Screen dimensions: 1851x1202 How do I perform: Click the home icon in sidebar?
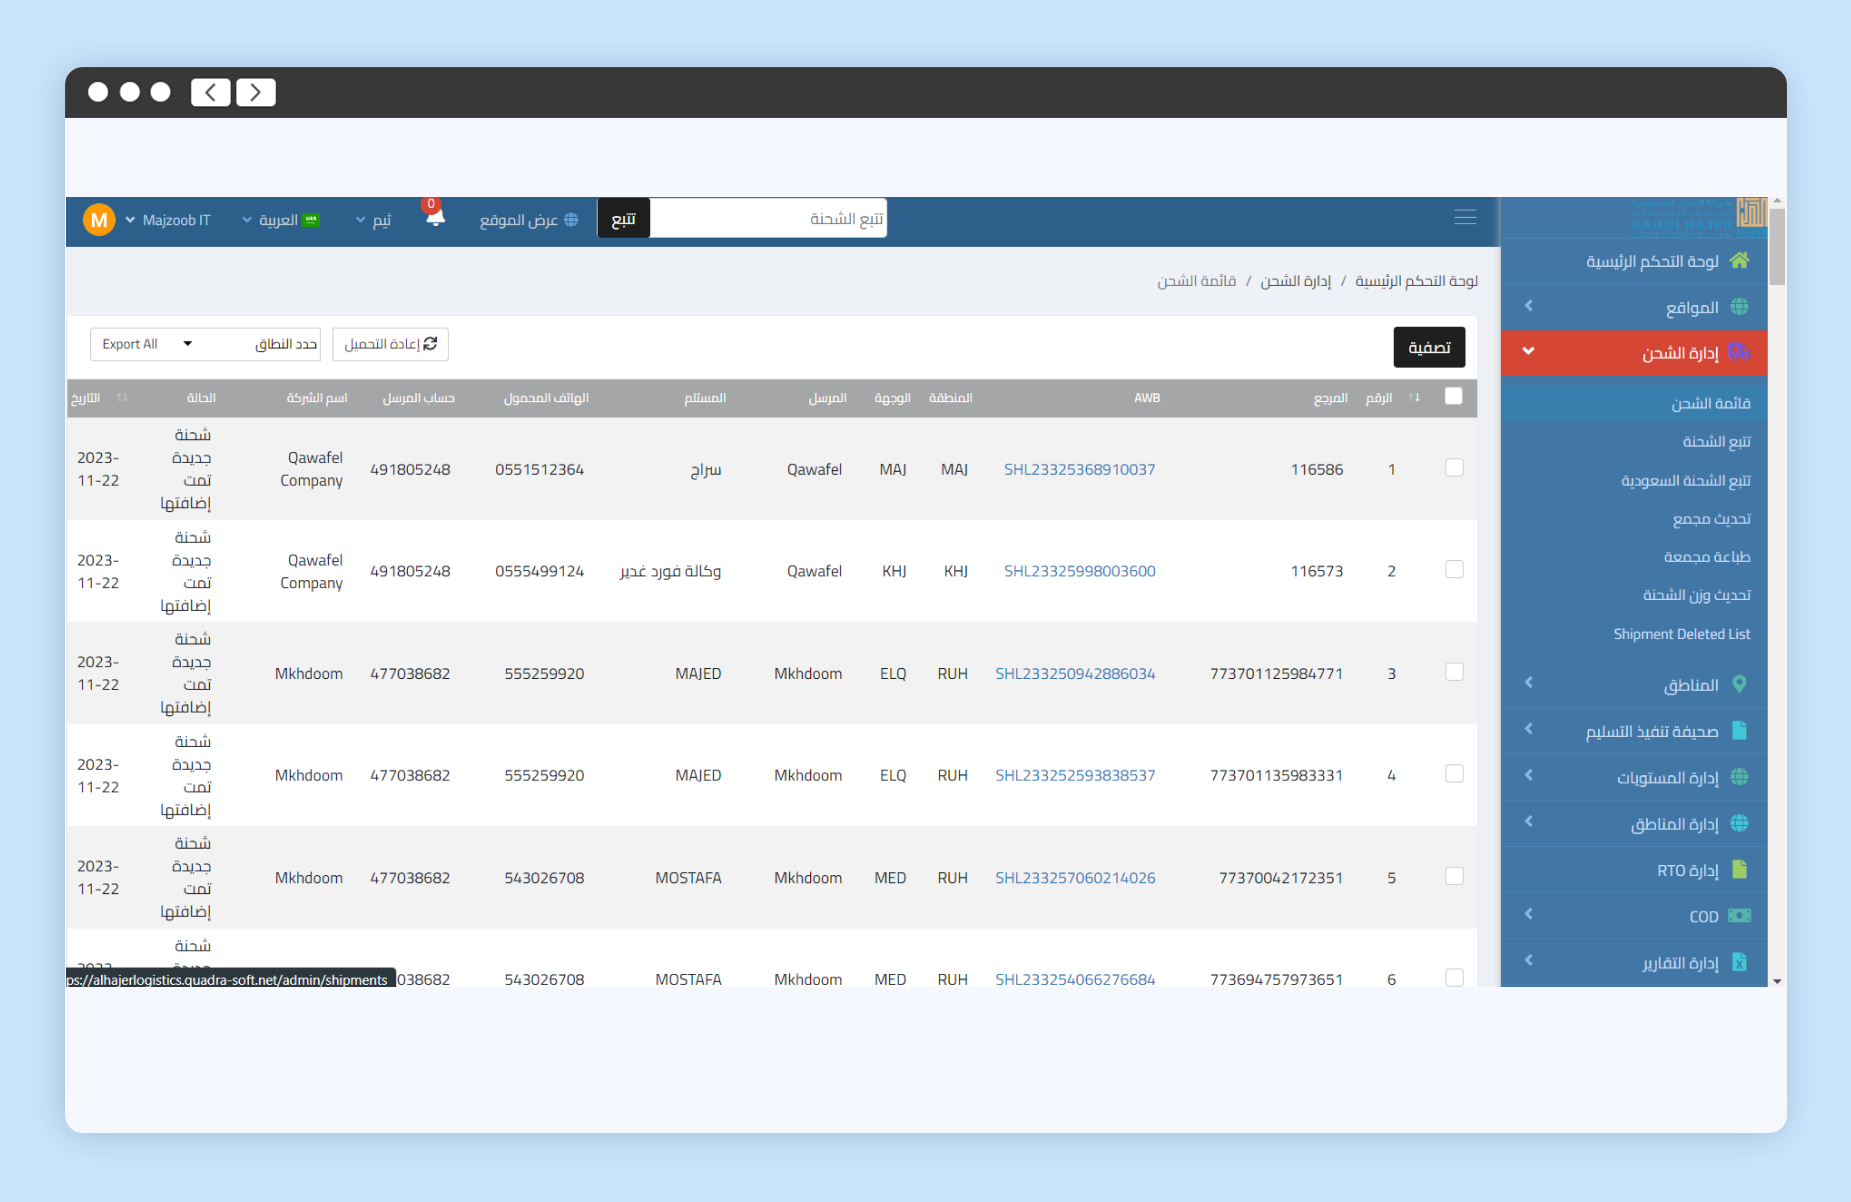point(1739,261)
